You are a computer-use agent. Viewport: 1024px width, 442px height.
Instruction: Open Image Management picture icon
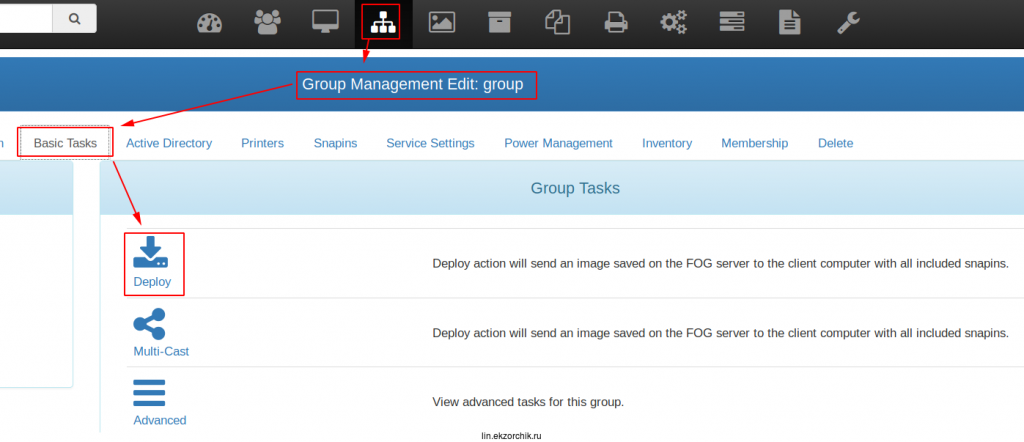tap(442, 21)
